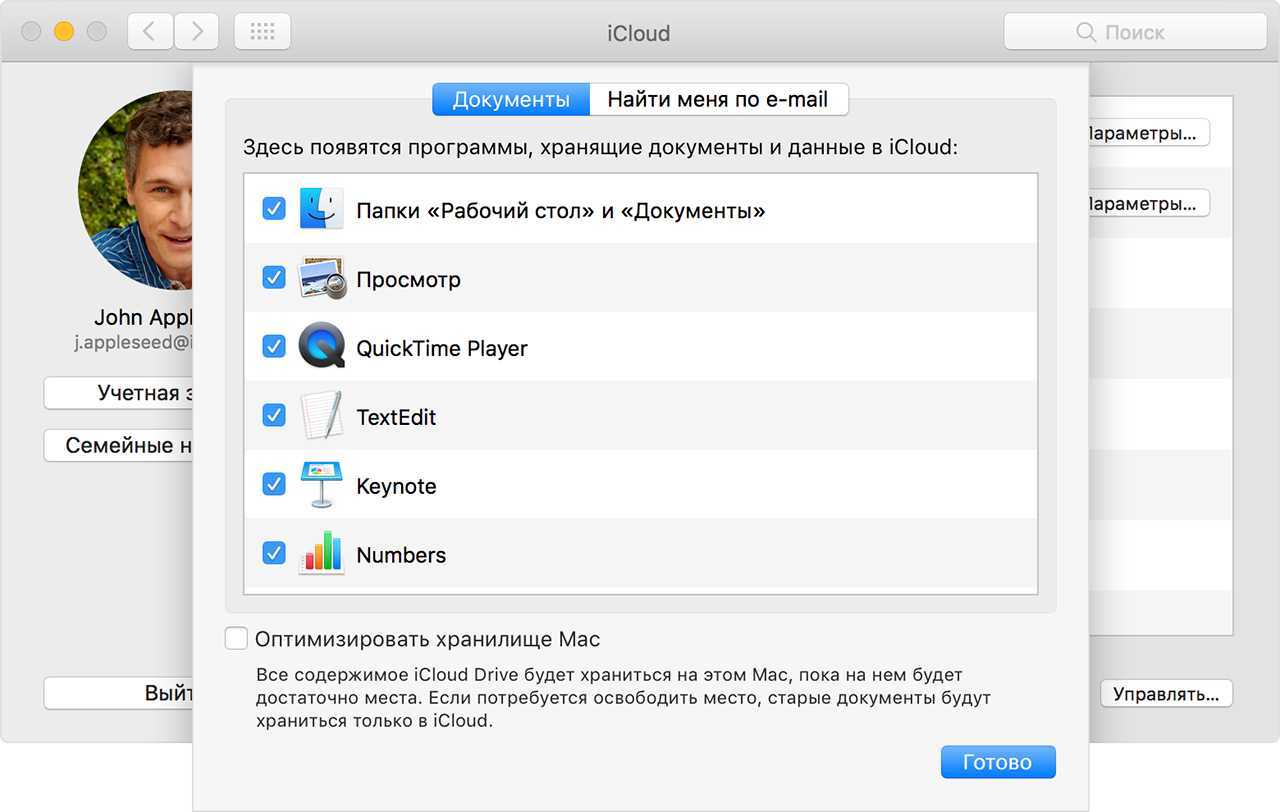This screenshot has height=812, width=1280.
Task: Uncheck the Просмотр checkbox
Action: 274,278
